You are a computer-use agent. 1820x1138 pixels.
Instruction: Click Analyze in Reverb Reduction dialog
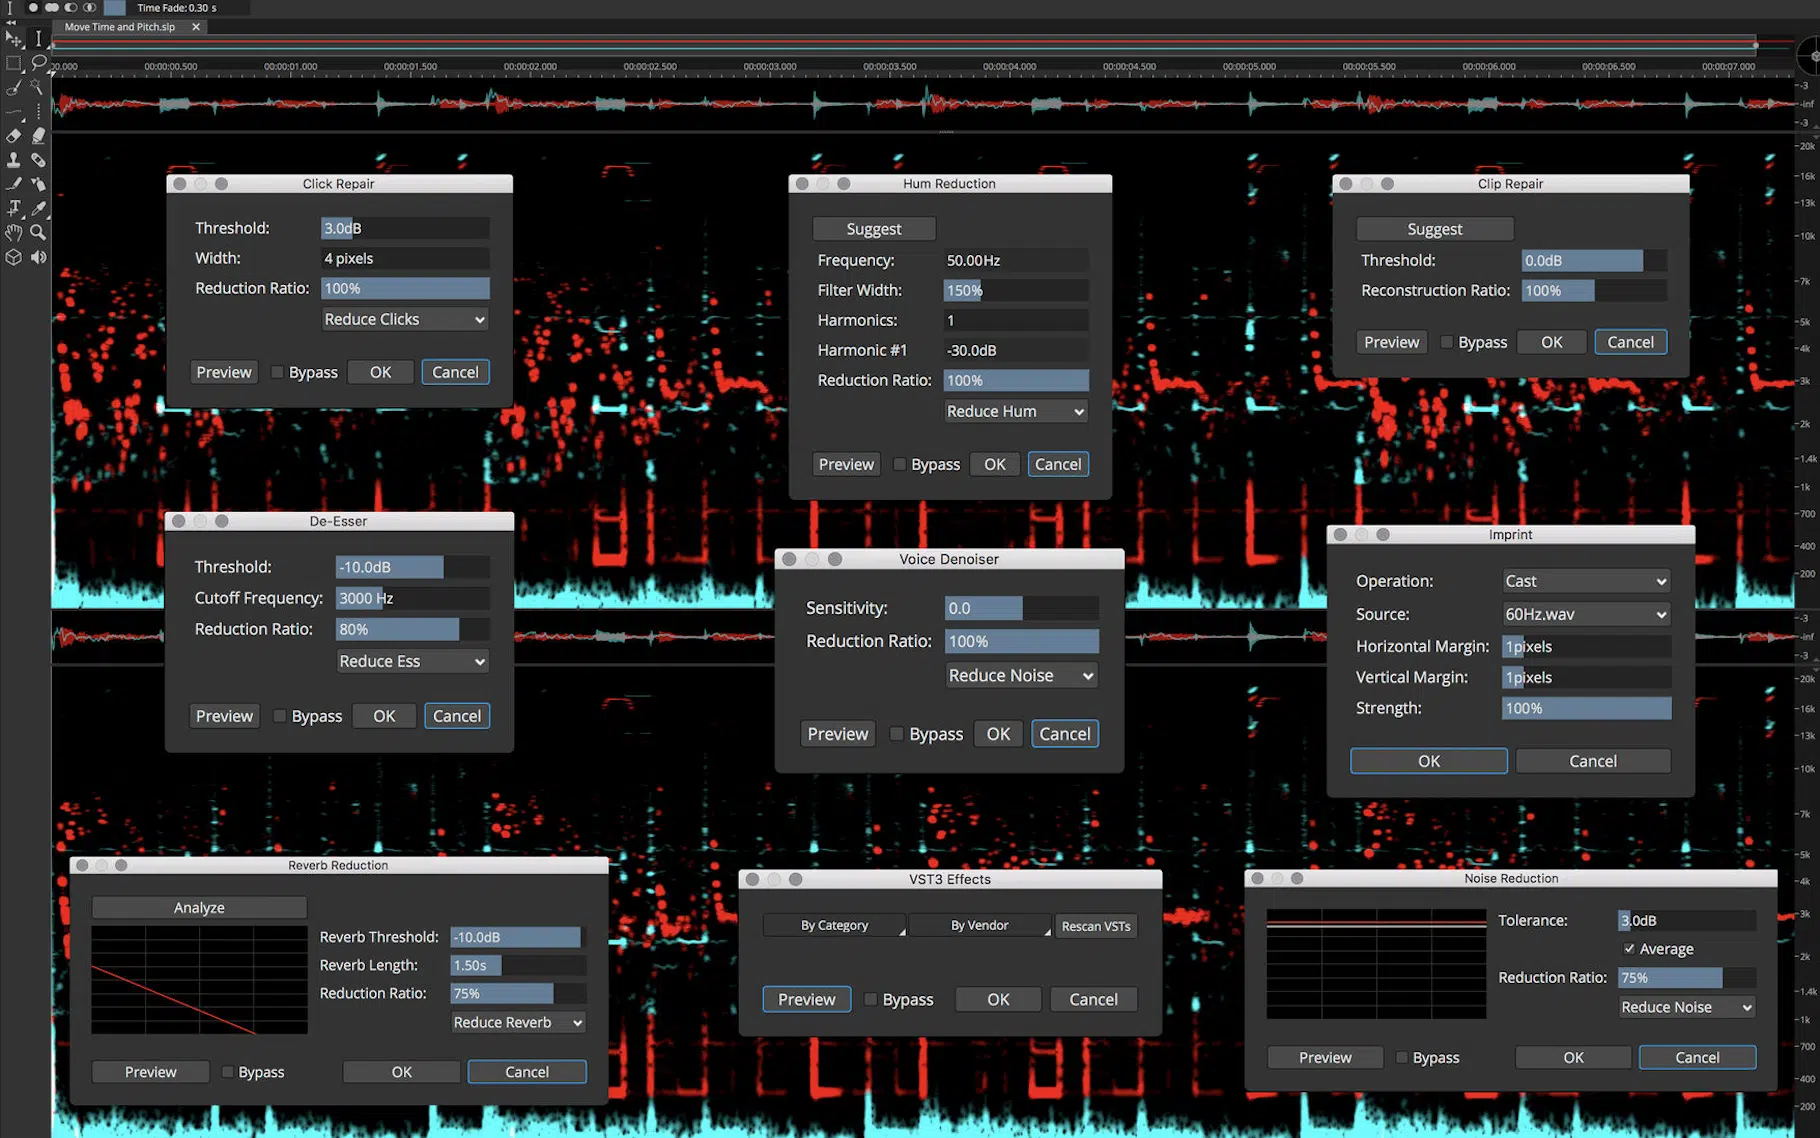[199, 907]
